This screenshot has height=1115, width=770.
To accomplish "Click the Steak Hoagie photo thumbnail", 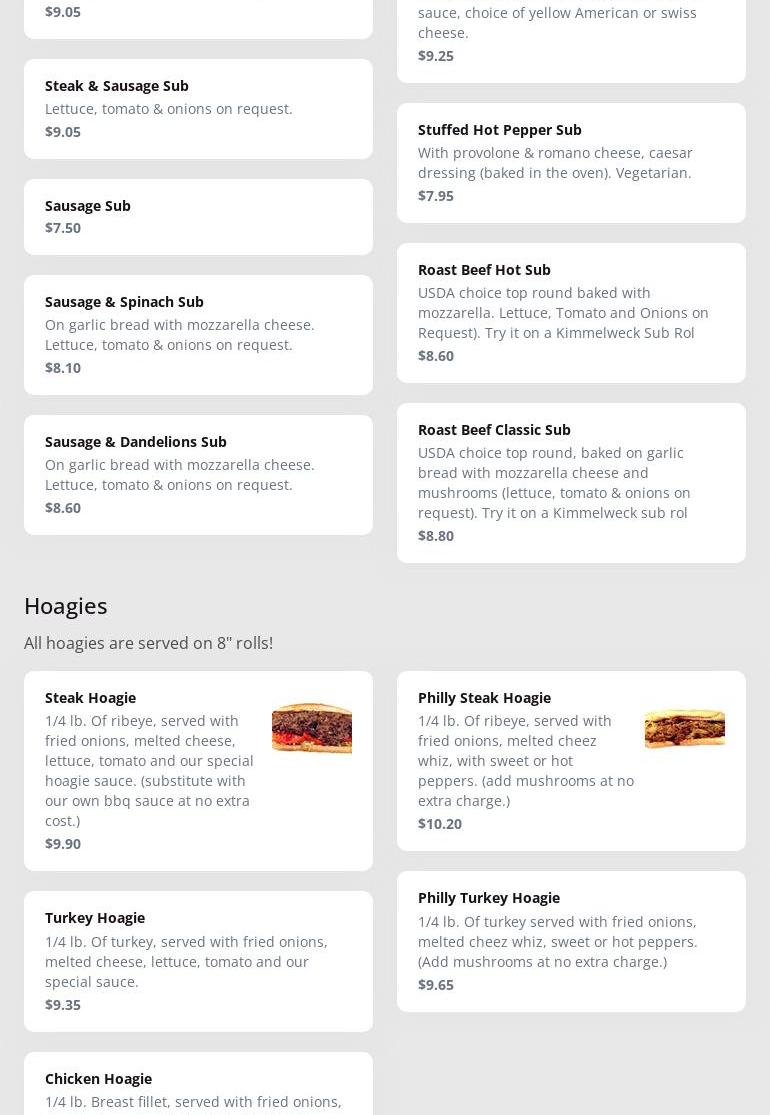I will (x=311, y=727).
